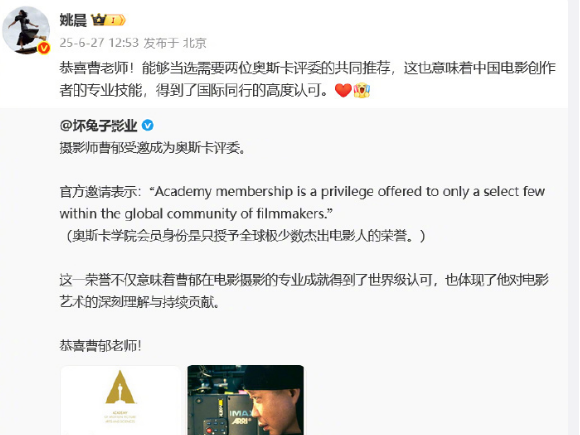Click the paragraph beginning 这一荣誉不仅意味着
The height and width of the screenshot is (435, 580).
[304, 291]
